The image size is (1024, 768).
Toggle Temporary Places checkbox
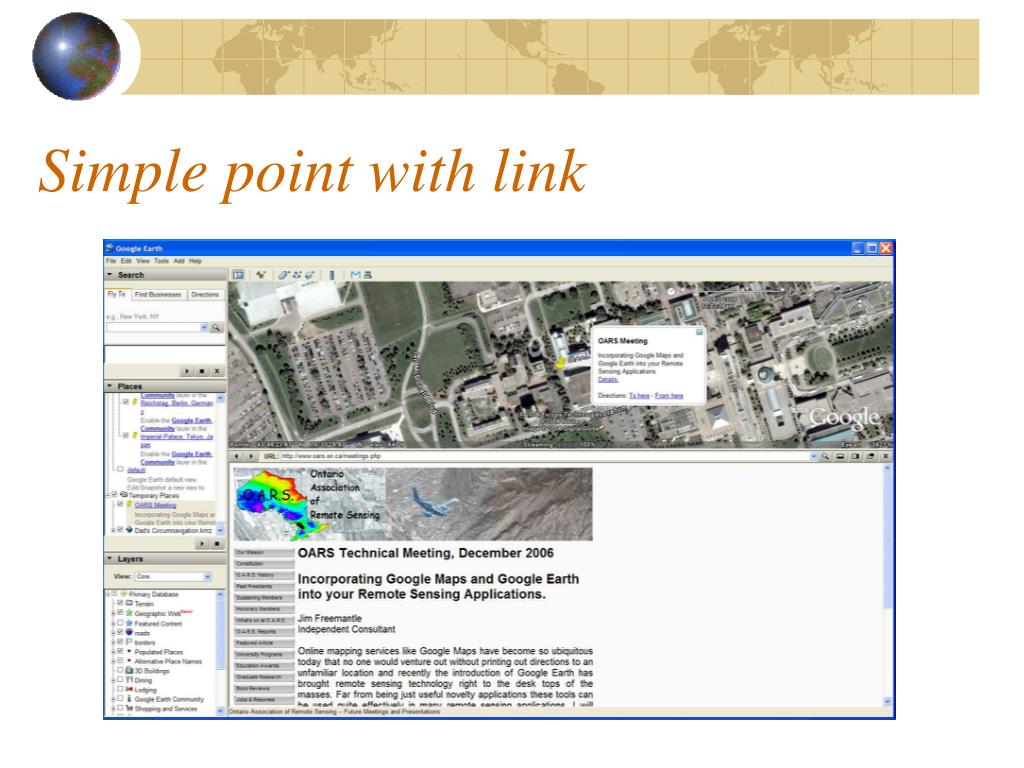point(114,494)
